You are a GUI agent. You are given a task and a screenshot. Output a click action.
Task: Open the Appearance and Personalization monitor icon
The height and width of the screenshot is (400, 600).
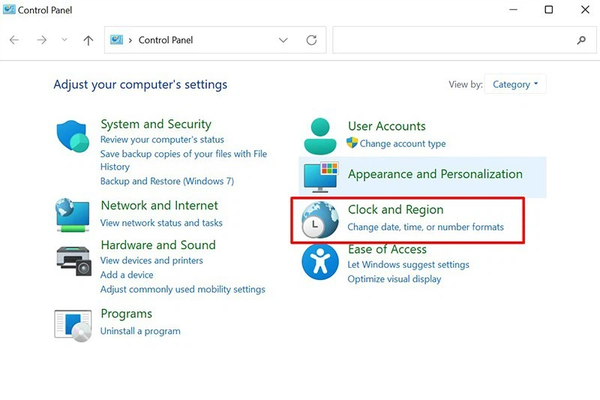(322, 177)
